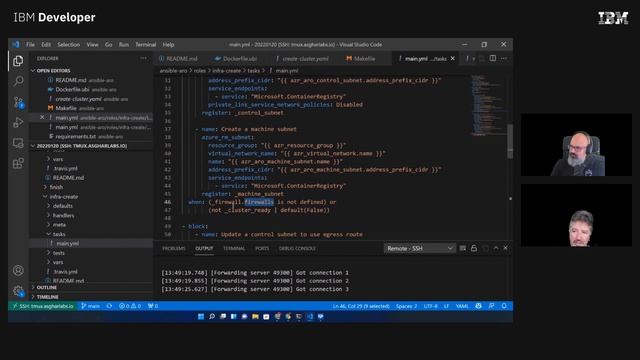Close the bottom panel
The image size is (640, 360).
tap(505, 248)
